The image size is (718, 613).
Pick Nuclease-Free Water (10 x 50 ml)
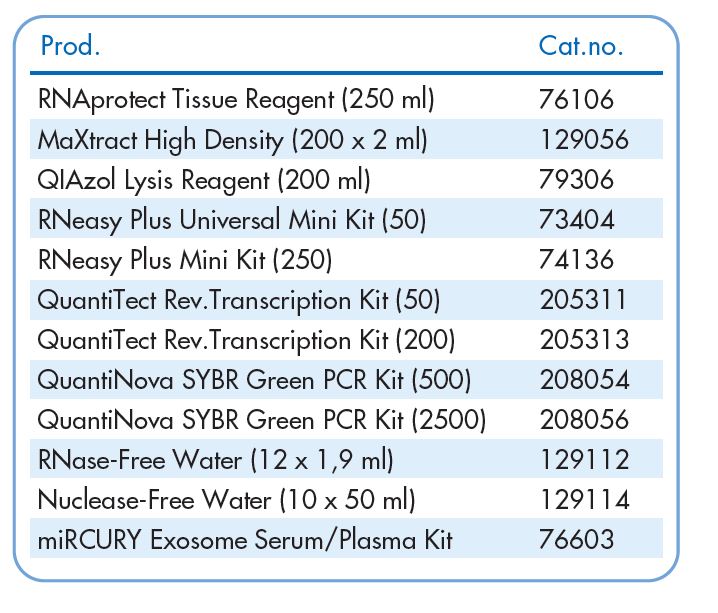pyautogui.click(x=226, y=500)
